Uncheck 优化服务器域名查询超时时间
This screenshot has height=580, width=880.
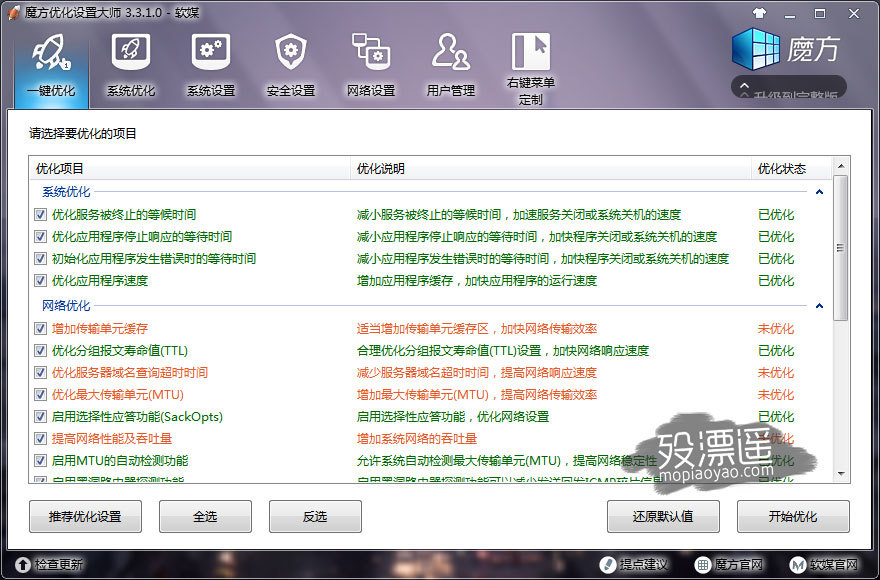40,372
